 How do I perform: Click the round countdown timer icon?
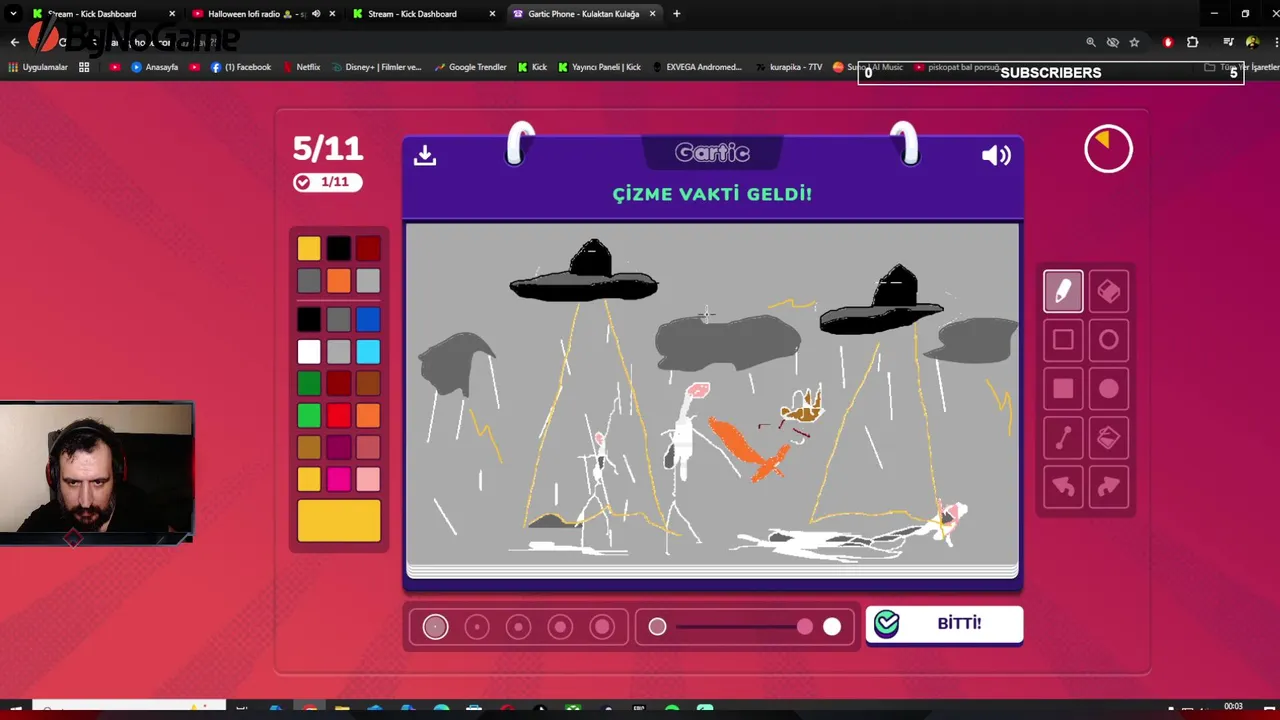pyautogui.click(x=1108, y=149)
